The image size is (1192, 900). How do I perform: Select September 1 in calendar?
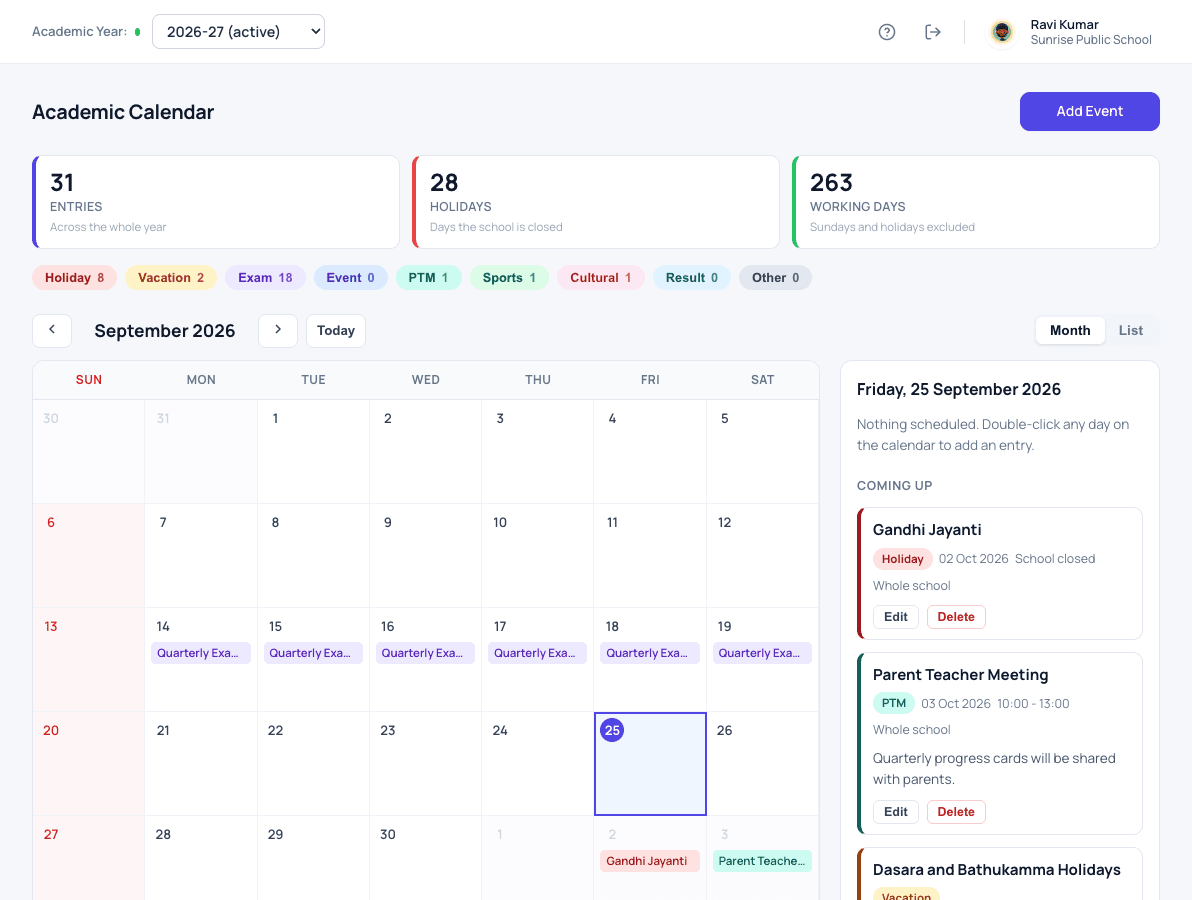click(x=313, y=452)
